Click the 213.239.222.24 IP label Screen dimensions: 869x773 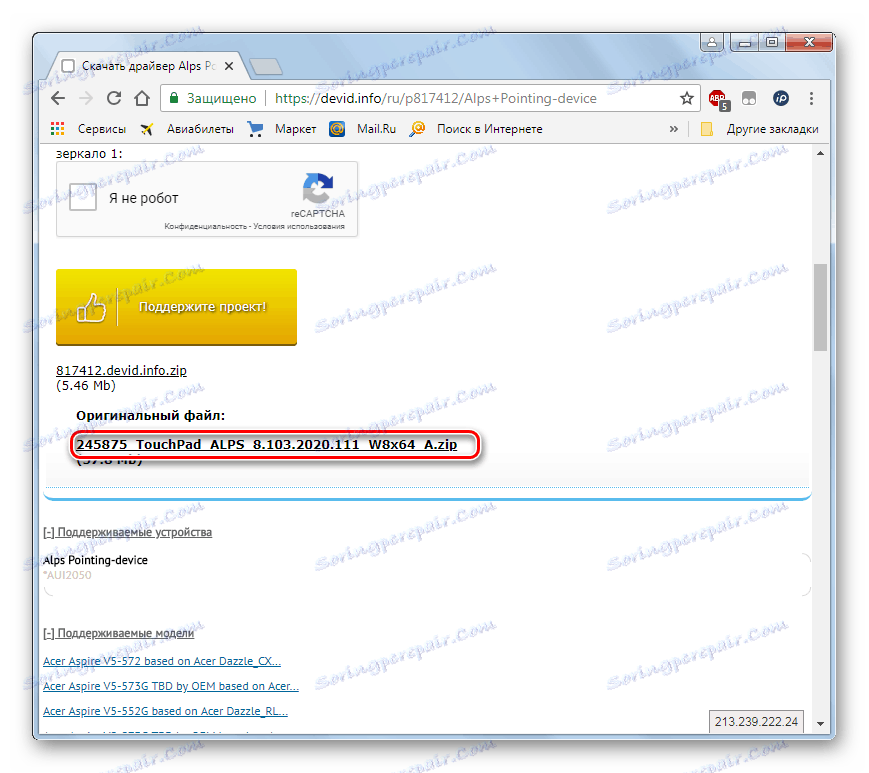(756, 721)
